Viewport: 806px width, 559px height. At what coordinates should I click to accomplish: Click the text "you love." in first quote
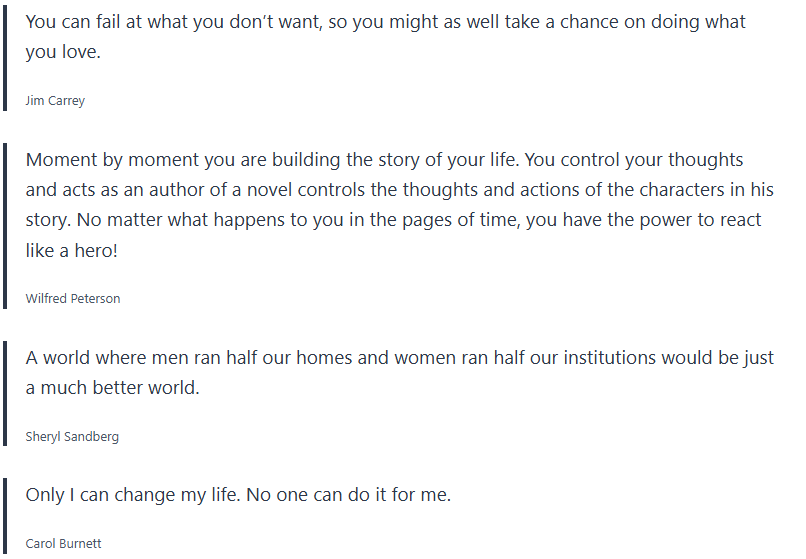point(63,52)
